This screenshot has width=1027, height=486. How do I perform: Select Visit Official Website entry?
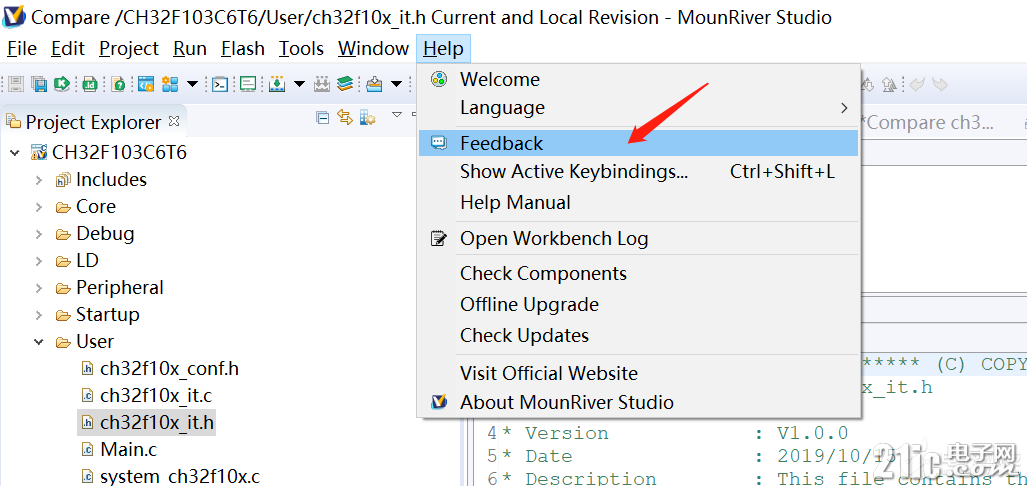pyautogui.click(x=639, y=373)
